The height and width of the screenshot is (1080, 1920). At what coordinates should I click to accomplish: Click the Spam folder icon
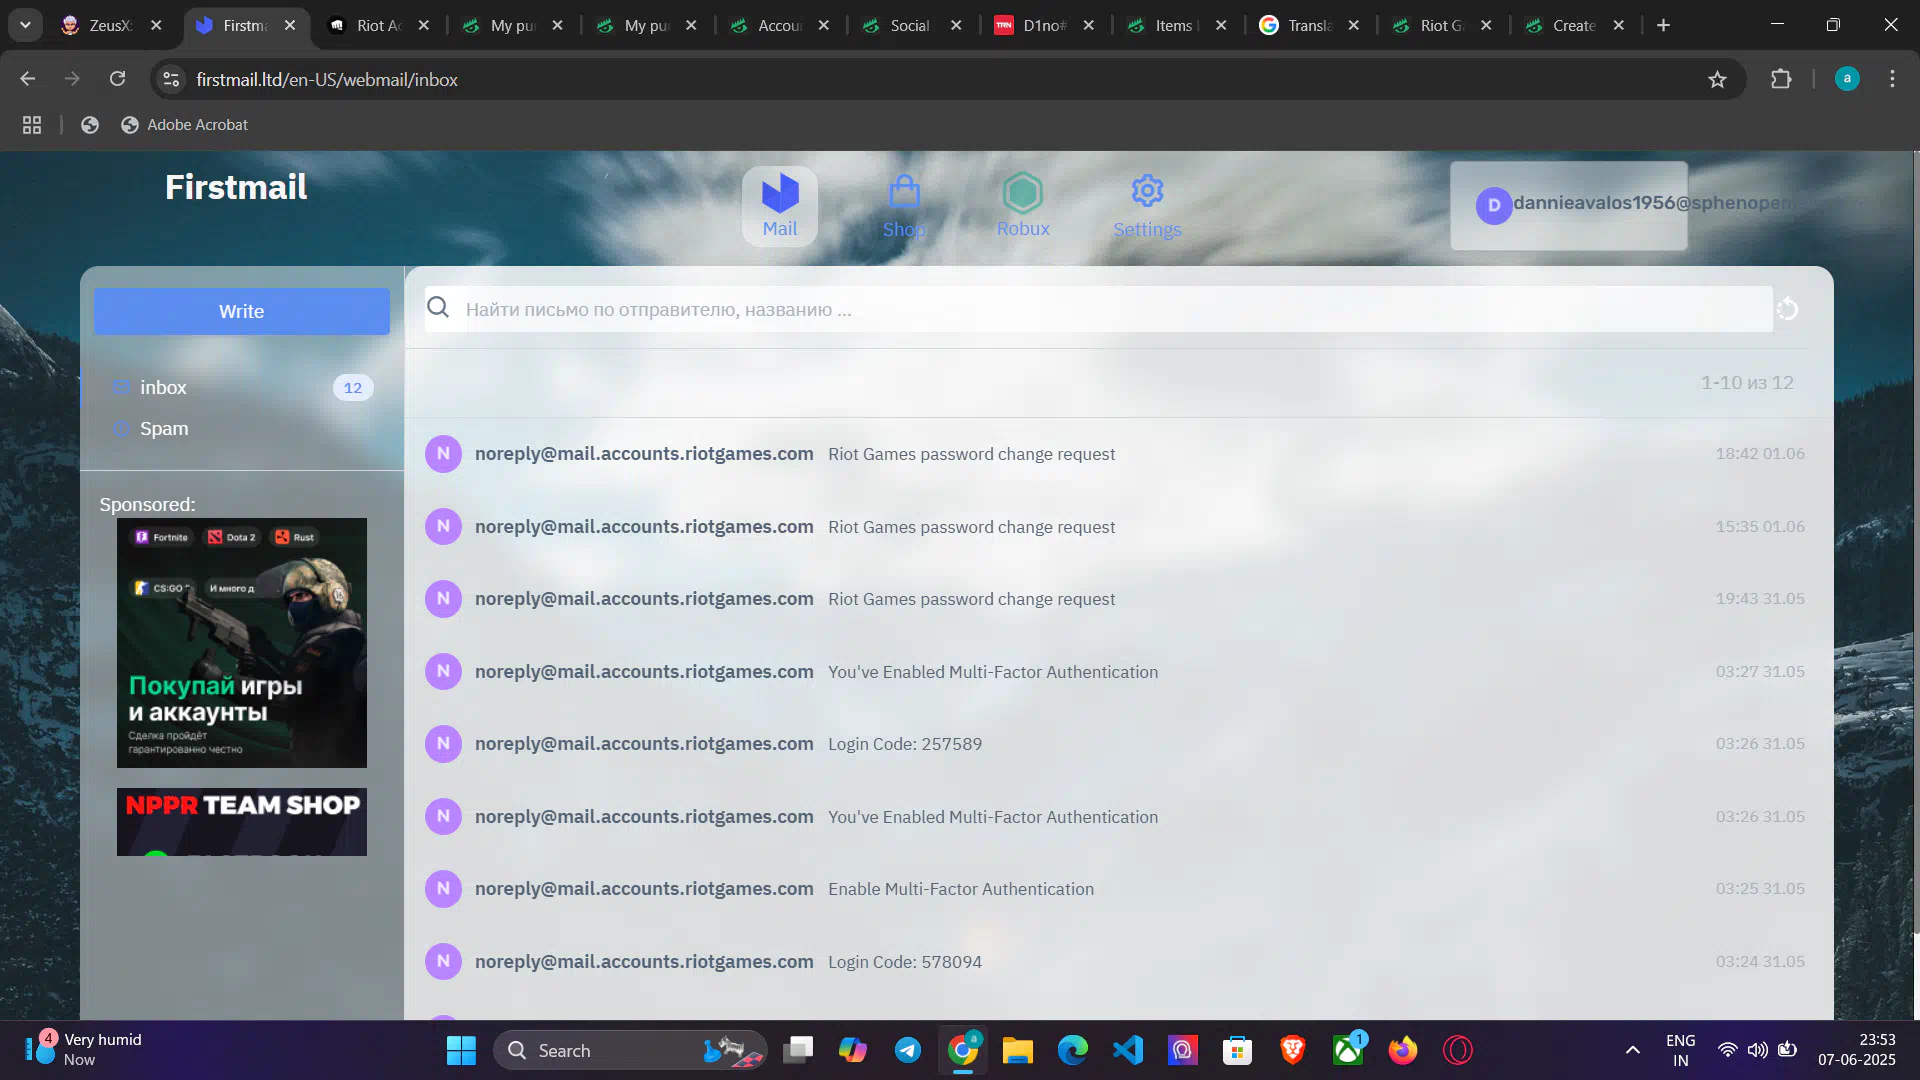point(121,428)
